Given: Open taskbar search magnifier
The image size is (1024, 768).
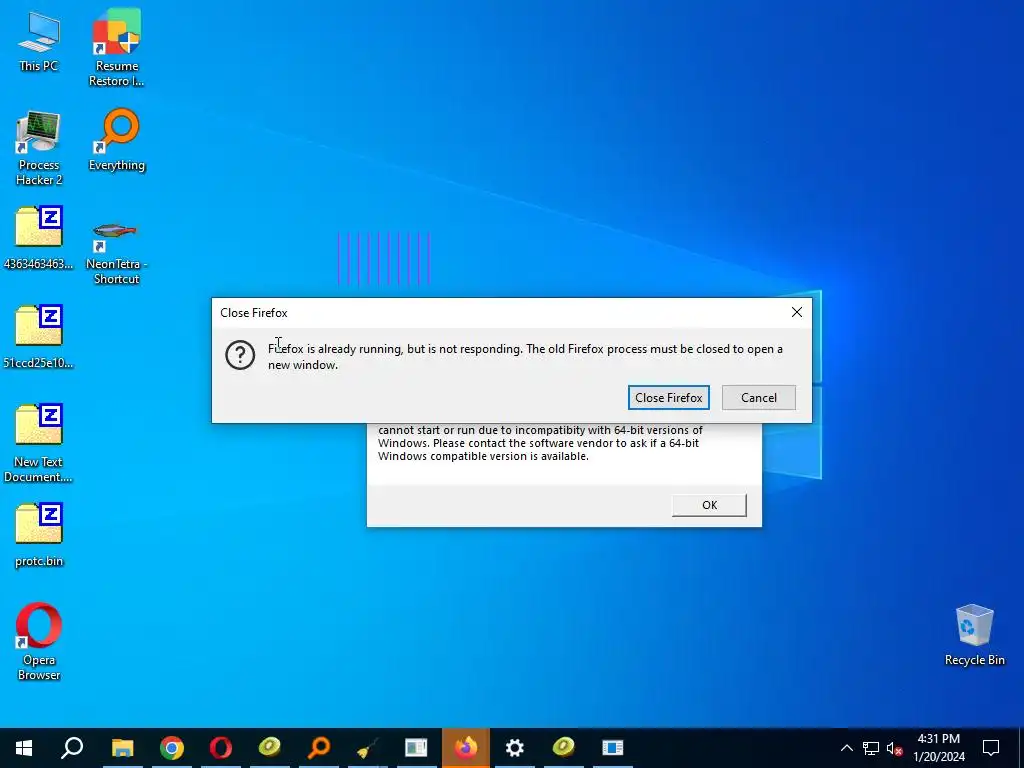Looking at the screenshot, I should [72, 748].
